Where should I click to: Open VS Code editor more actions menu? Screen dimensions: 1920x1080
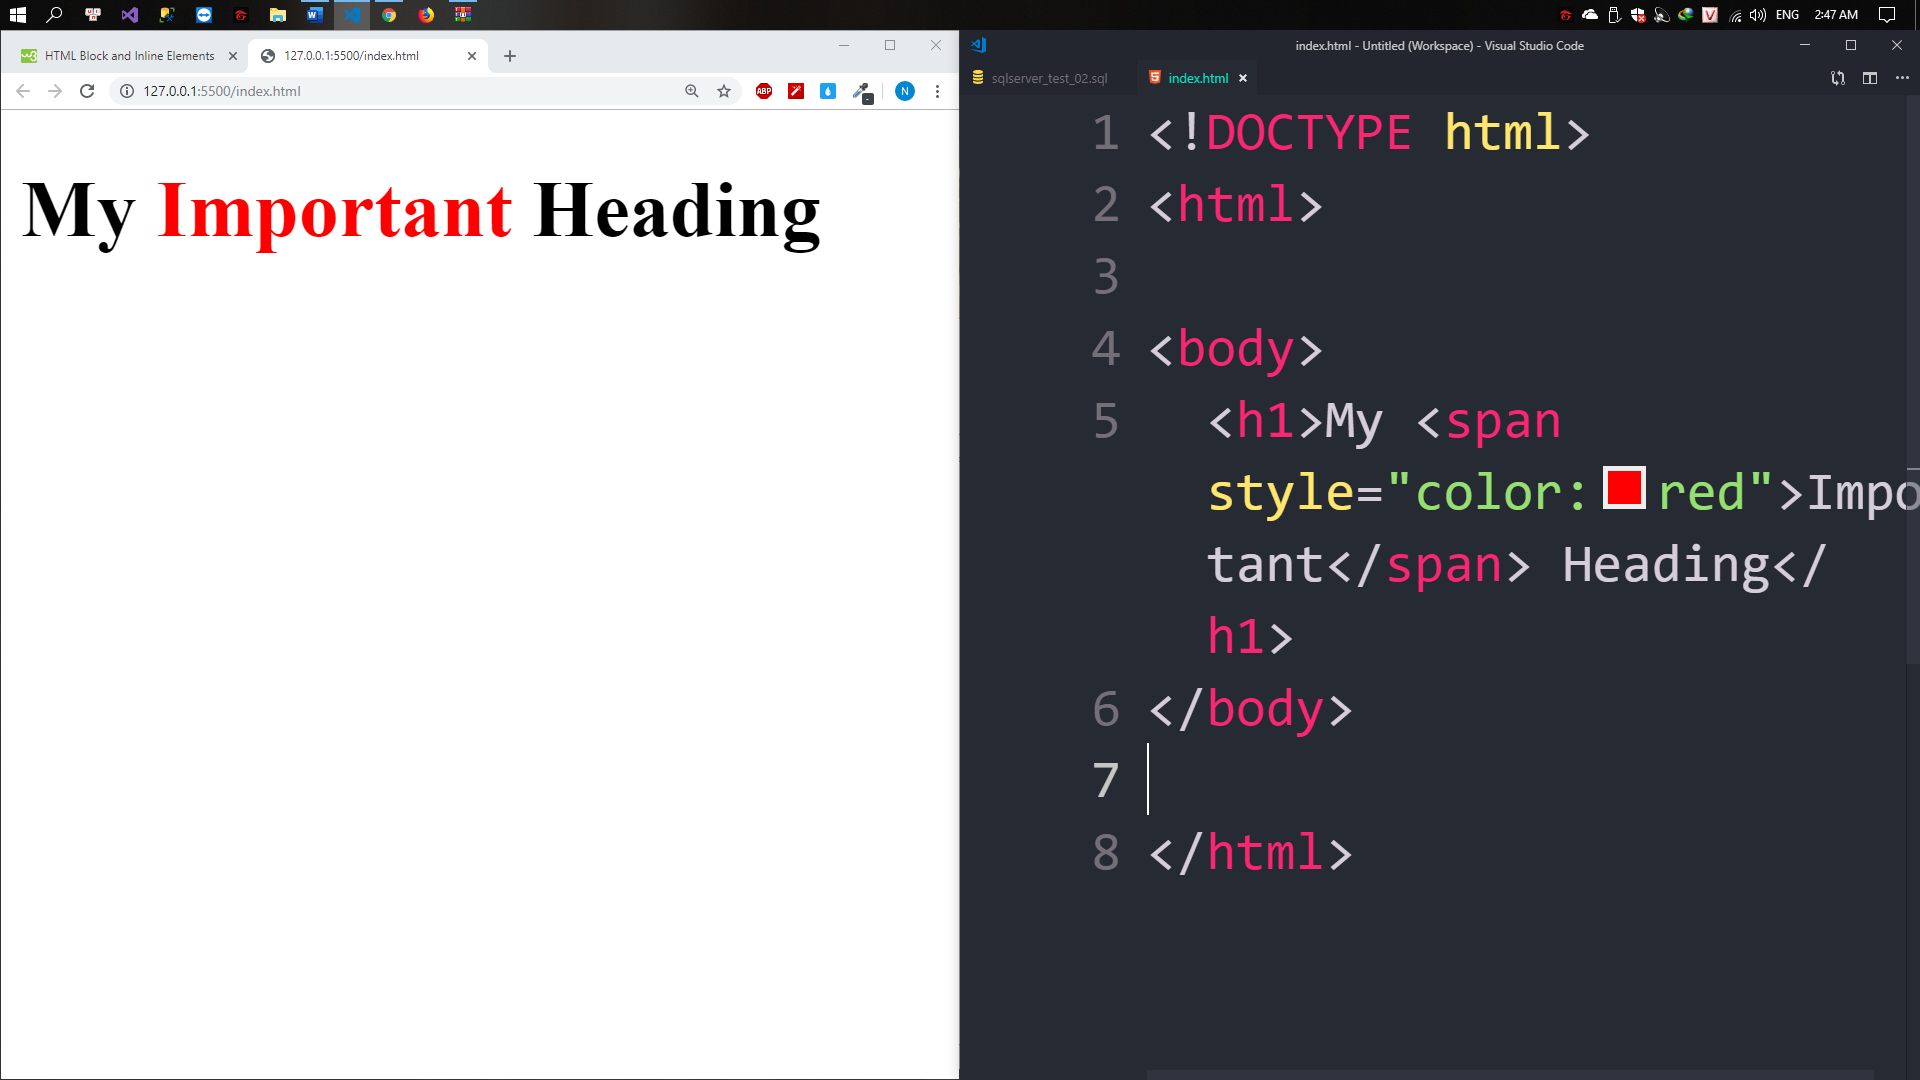[x=1901, y=78]
